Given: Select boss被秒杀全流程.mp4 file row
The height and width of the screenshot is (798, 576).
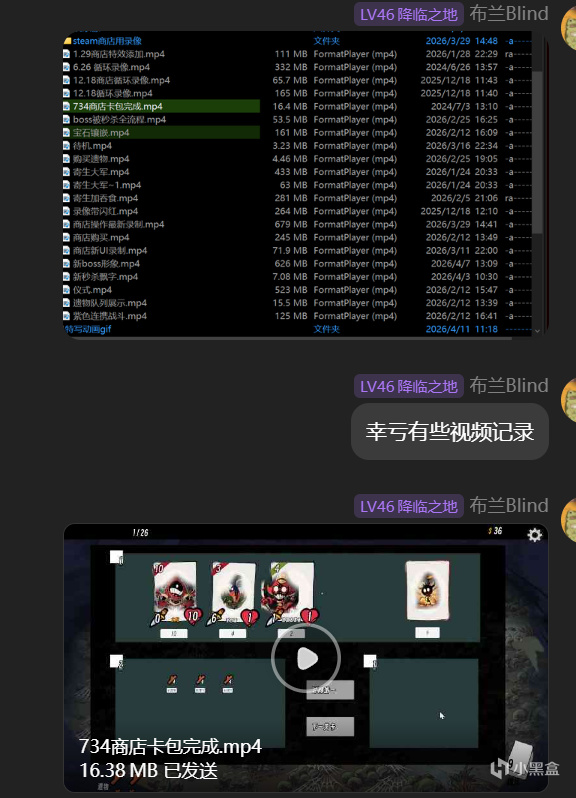Looking at the screenshot, I should coord(298,120).
